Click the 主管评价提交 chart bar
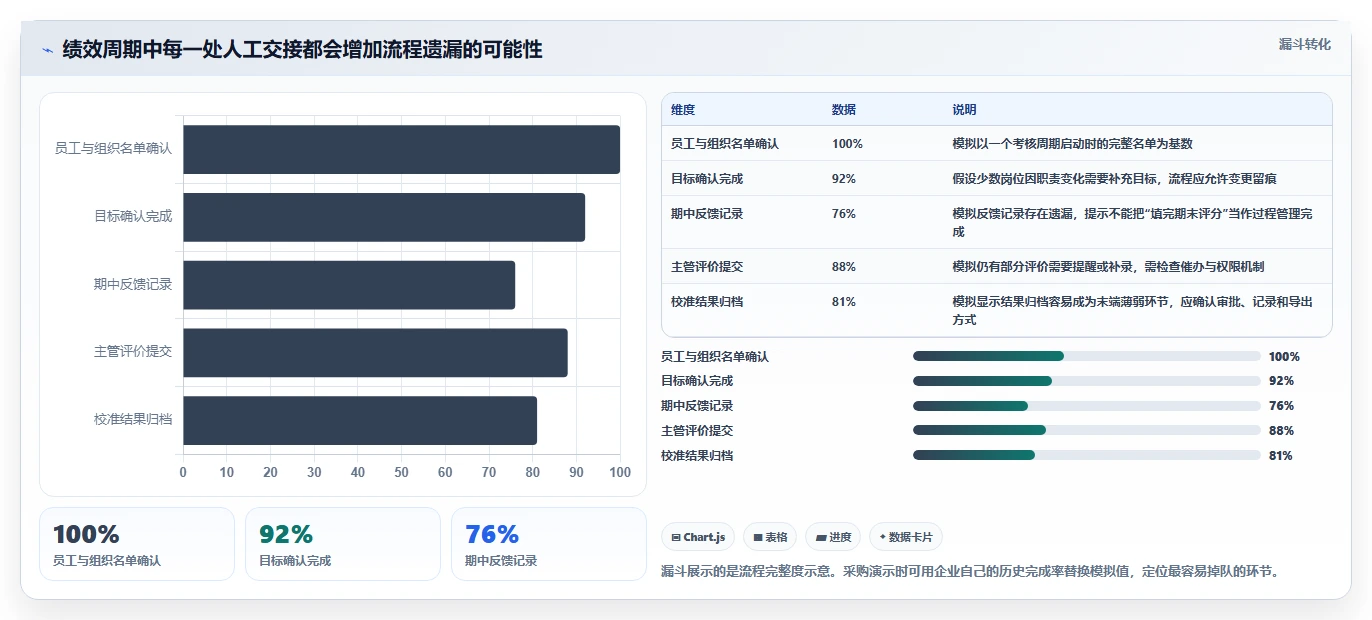 375,352
